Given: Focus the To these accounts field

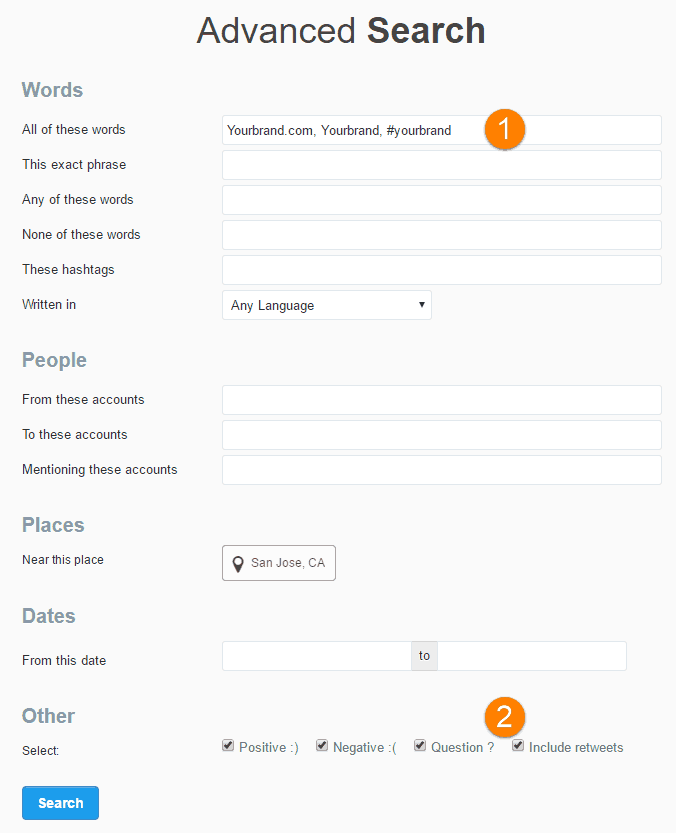Looking at the screenshot, I should (x=441, y=435).
